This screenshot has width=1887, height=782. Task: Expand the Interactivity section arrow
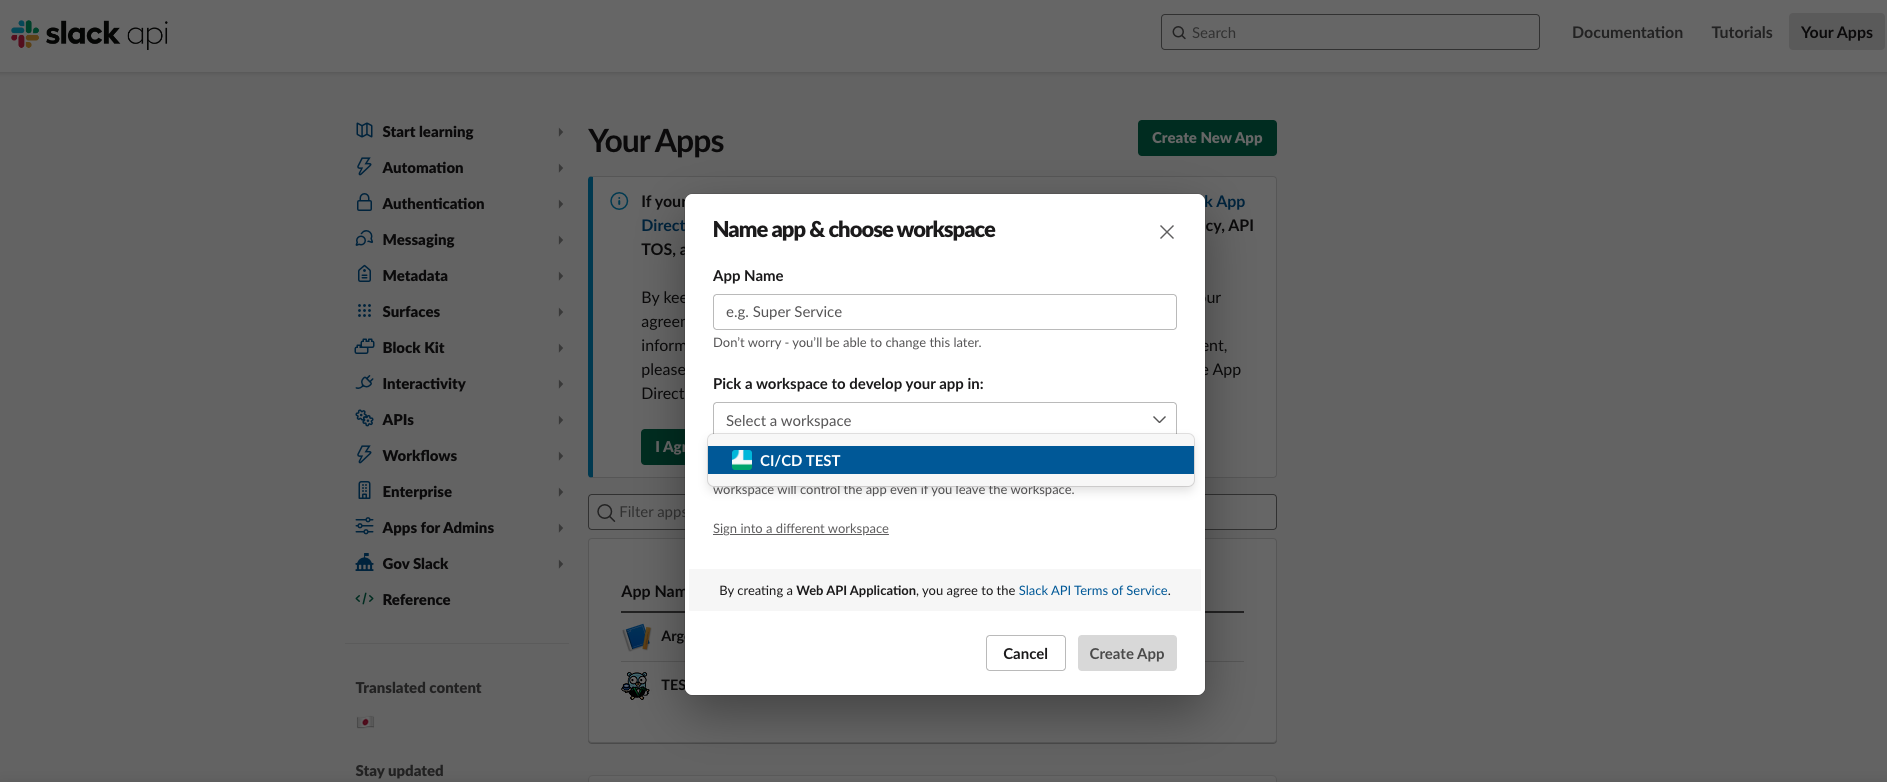(560, 384)
